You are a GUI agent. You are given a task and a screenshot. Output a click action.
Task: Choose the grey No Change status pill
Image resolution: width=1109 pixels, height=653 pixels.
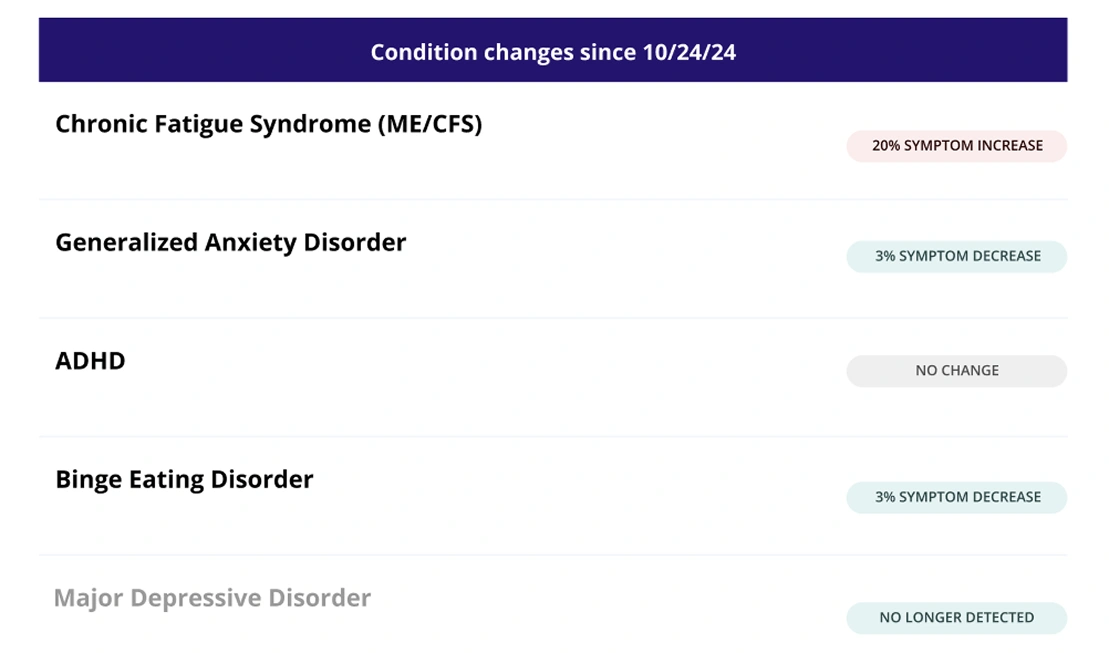956,371
